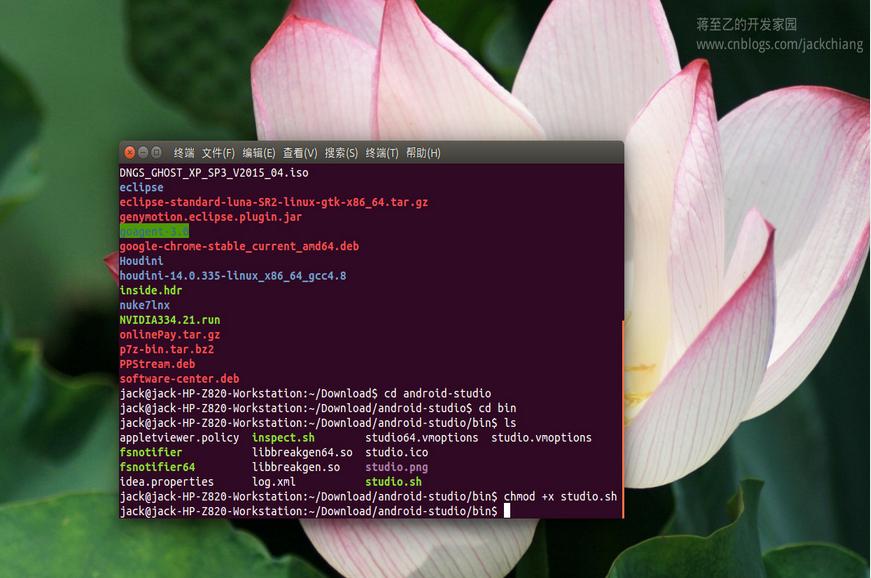Screen dimensions: 871x578
Task: Click log.xml in the listing
Action: pos(274,482)
